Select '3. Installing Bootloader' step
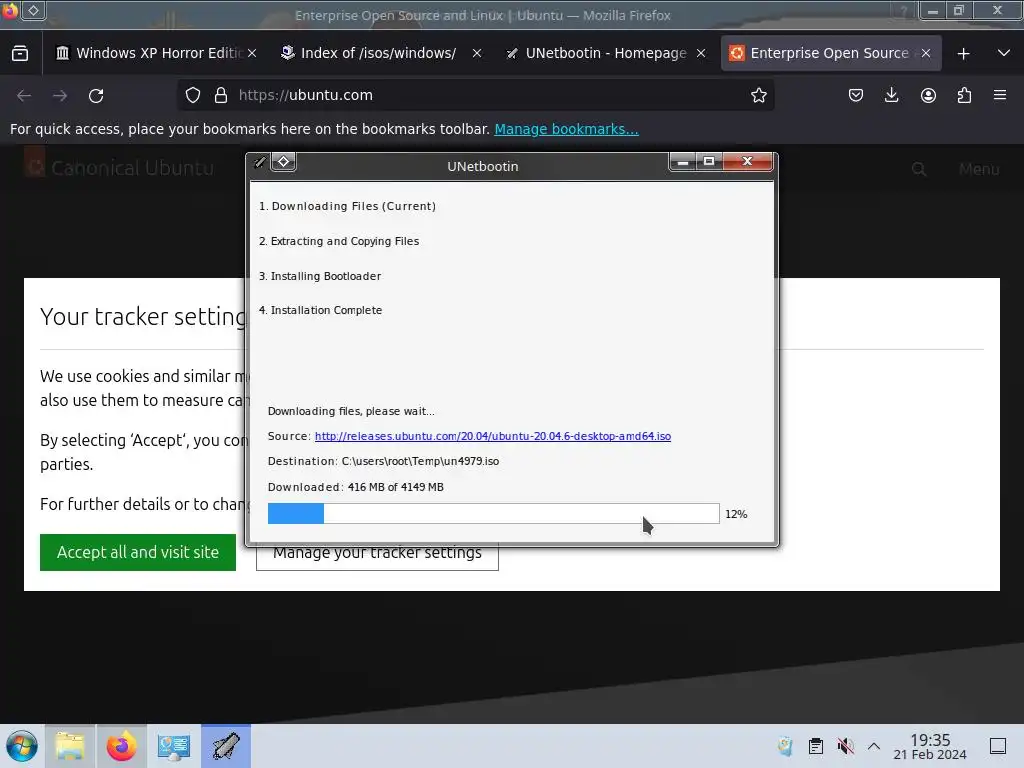 click(x=320, y=276)
